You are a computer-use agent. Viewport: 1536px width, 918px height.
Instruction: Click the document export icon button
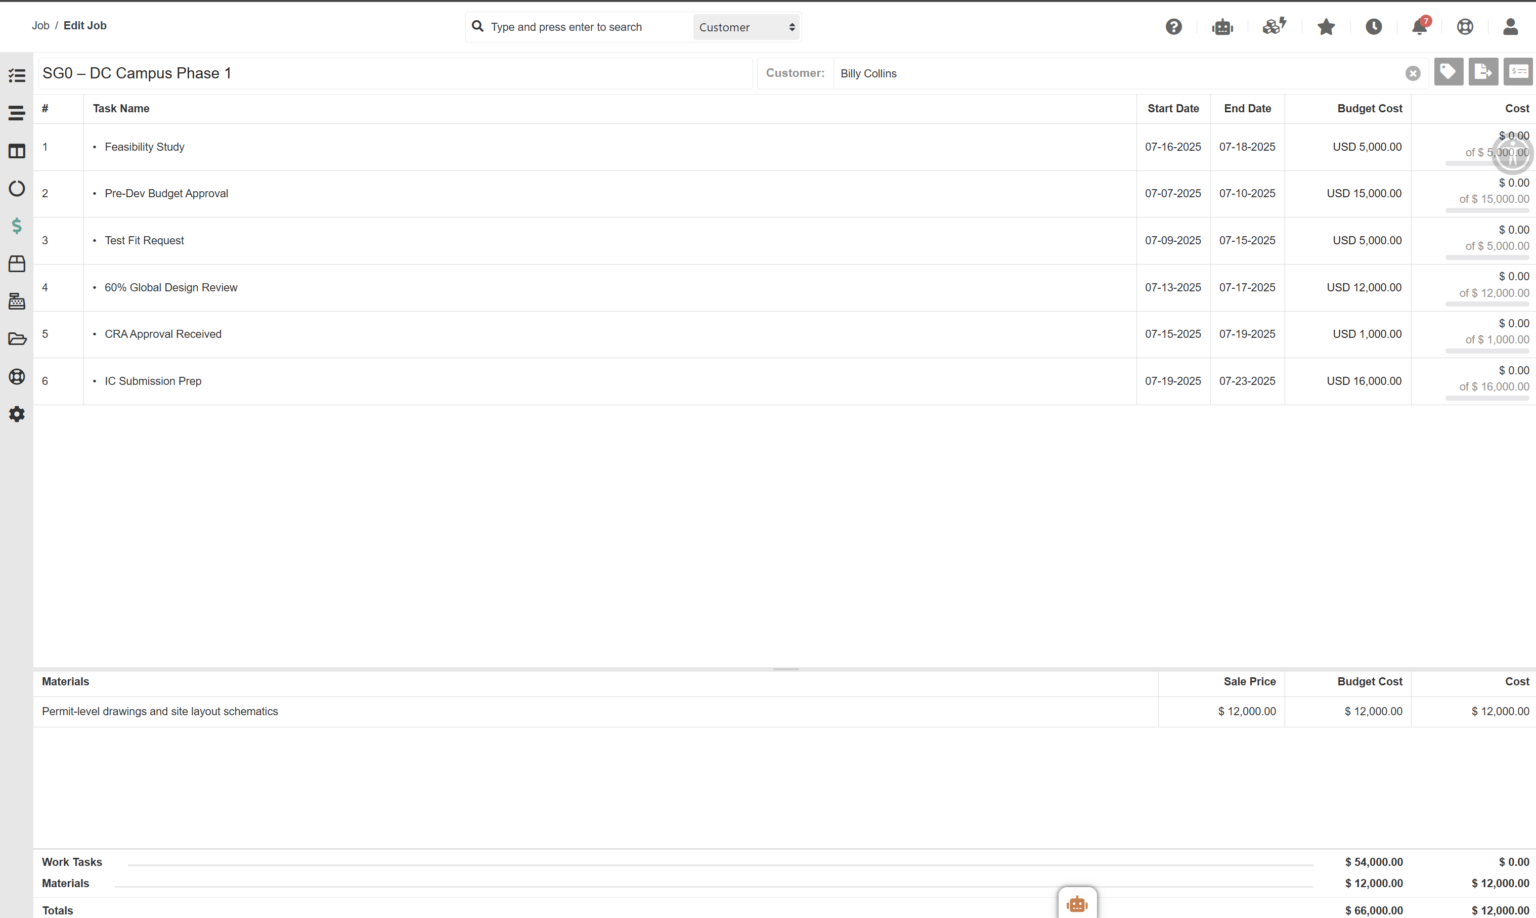(1483, 72)
